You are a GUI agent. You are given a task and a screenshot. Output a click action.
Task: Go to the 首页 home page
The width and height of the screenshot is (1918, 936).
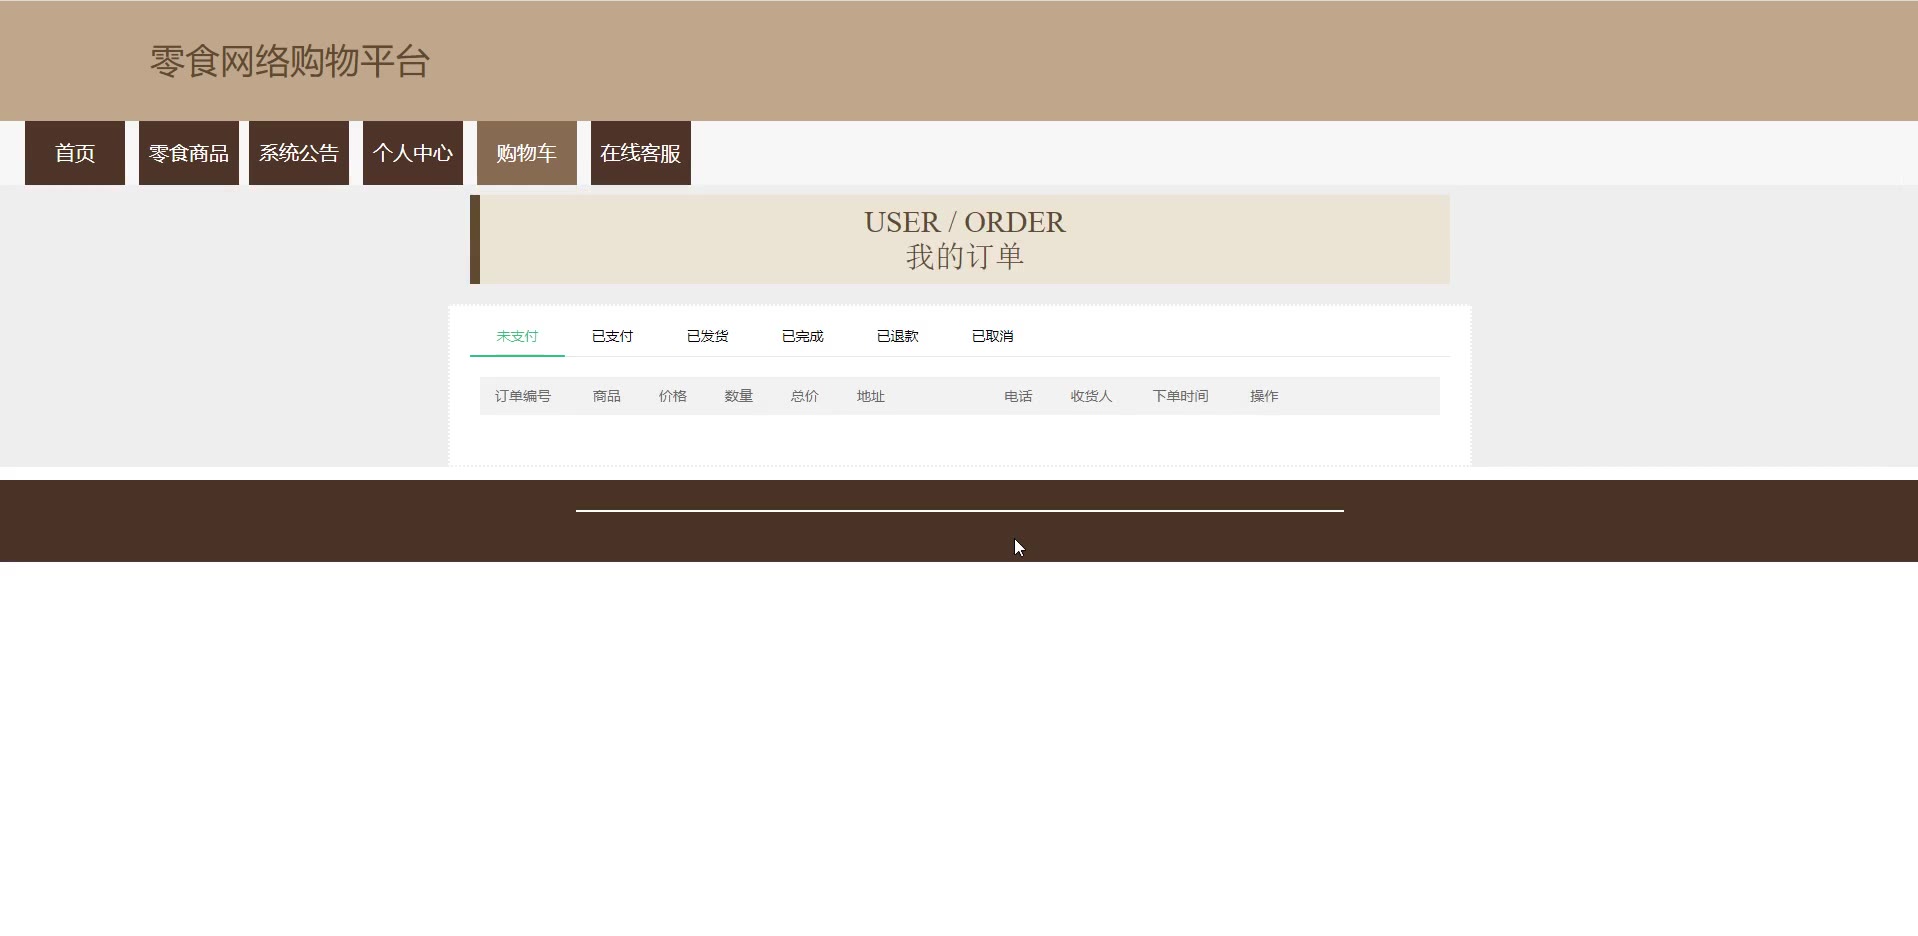click(x=75, y=153)
